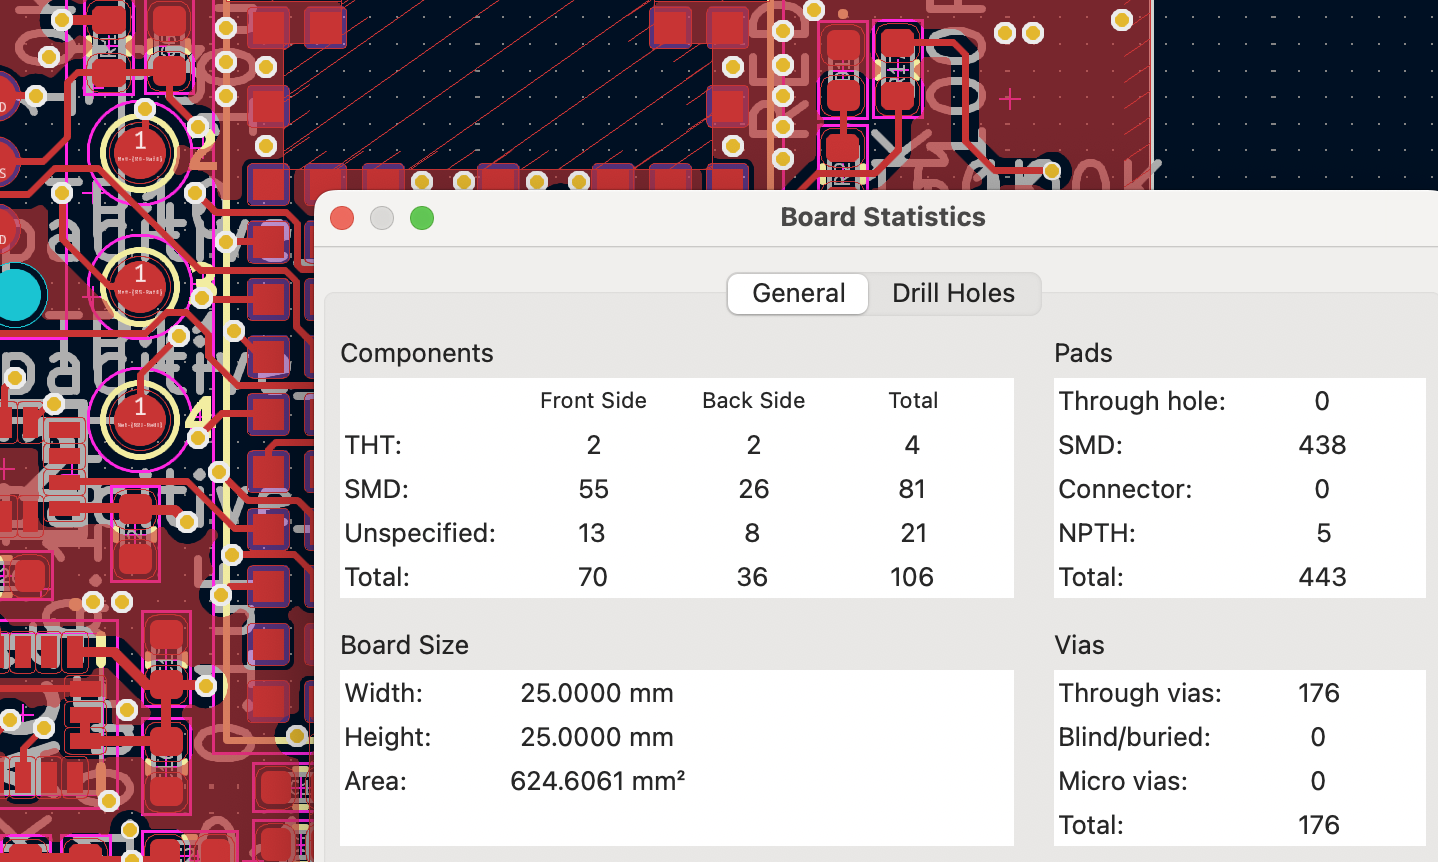Minimize the Board Statistics dialog

(382, 218)
